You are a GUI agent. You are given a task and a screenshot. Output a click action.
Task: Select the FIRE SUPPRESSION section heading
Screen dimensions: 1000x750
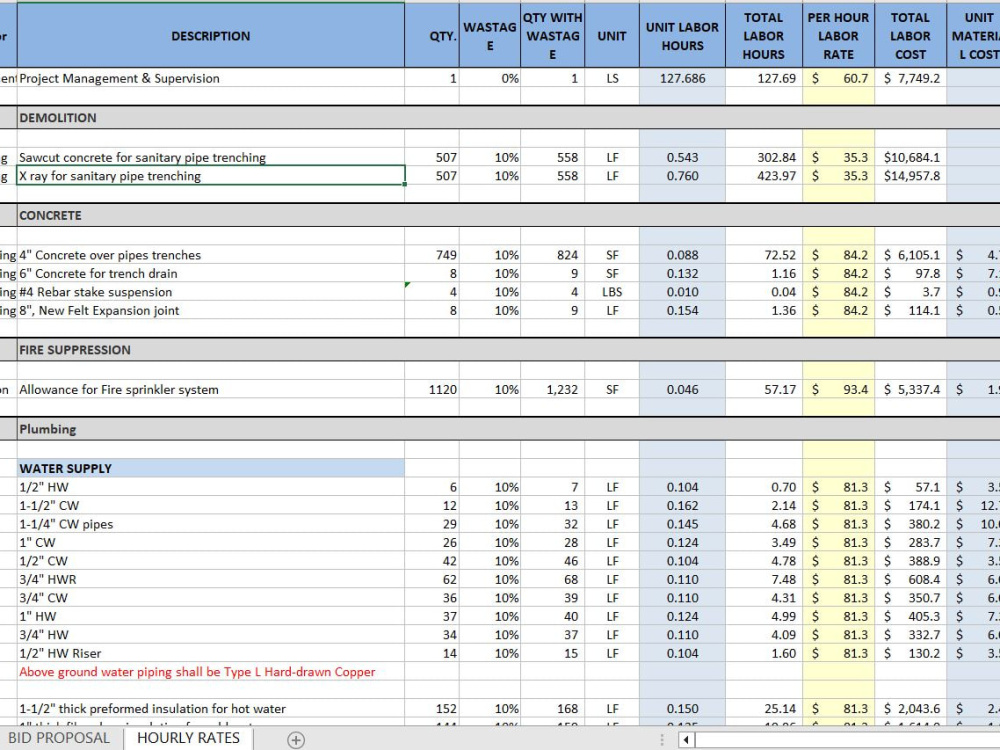click(x=210, y=350)
